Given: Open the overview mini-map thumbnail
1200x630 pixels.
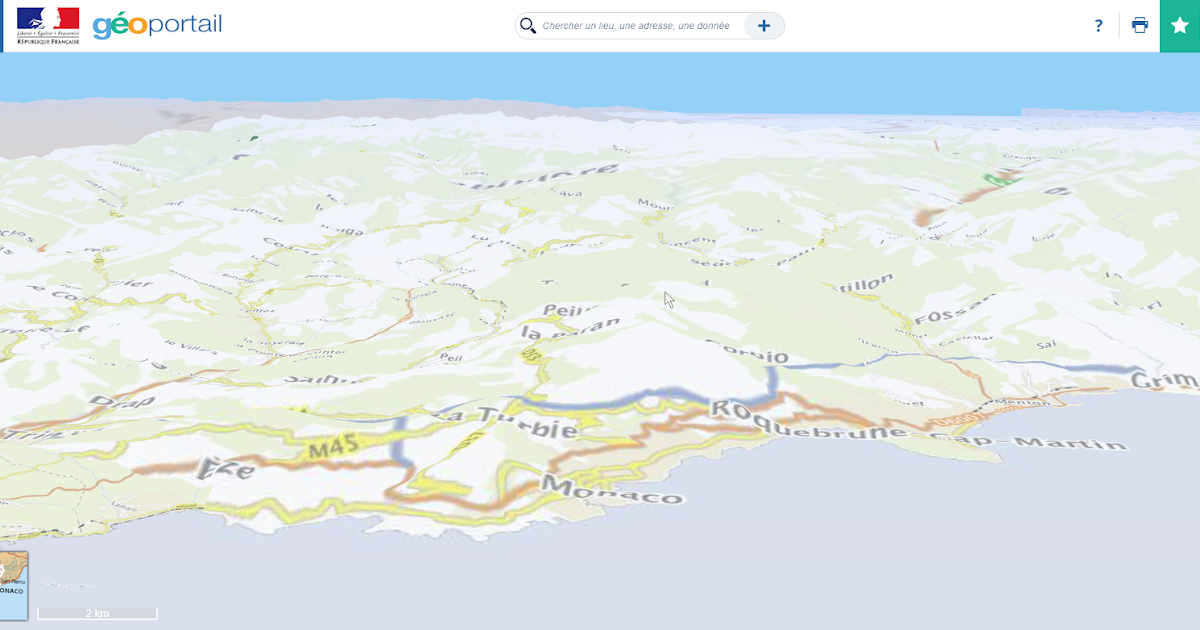Looking at the screenshot, I should [x=13, y=585].
